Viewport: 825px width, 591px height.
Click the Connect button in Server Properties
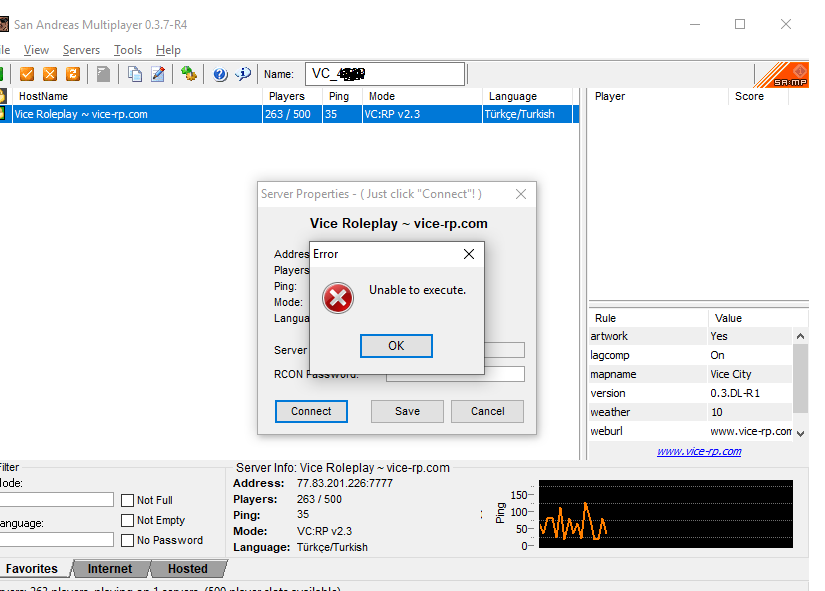point(311,411)
